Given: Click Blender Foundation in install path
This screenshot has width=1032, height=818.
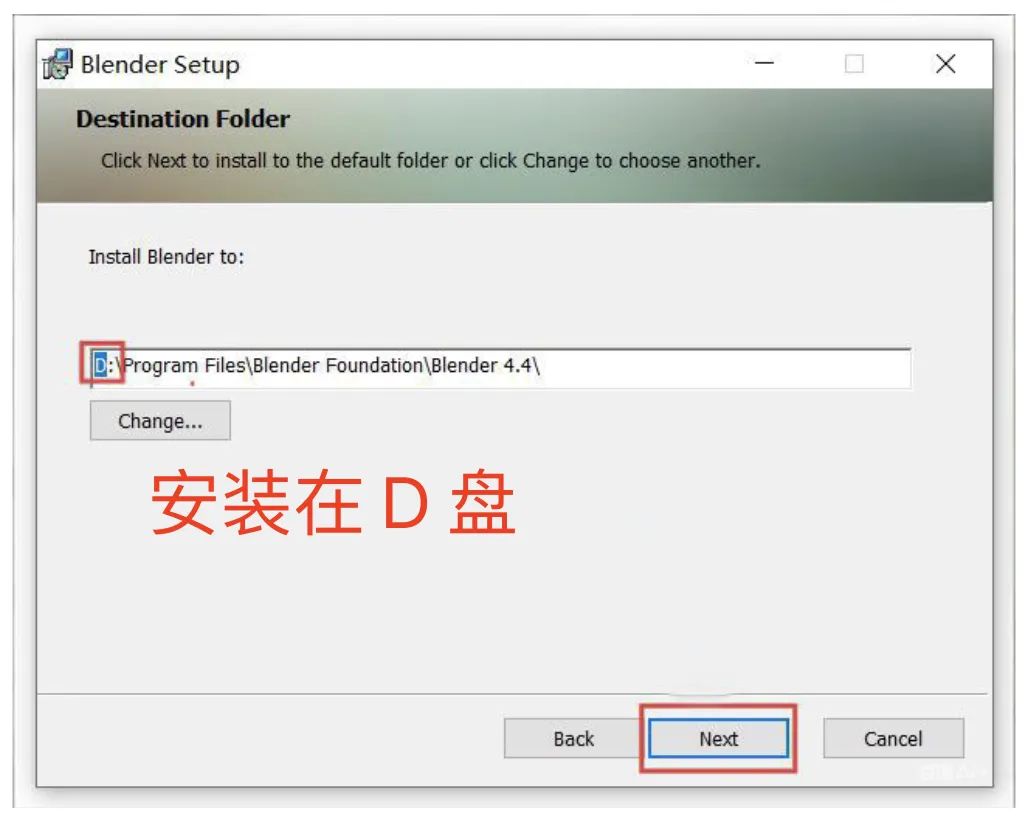Looking at the screenshot, I should 338,365.
